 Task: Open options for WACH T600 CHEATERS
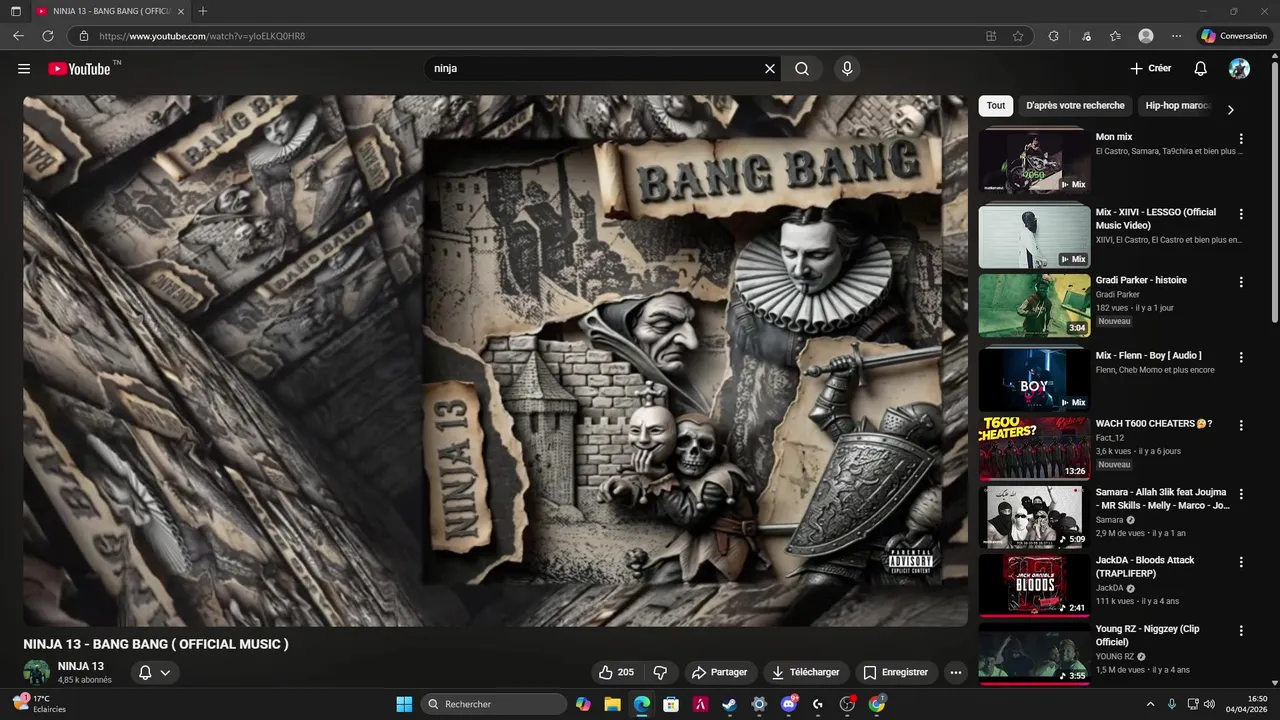tap(1241, 425)
